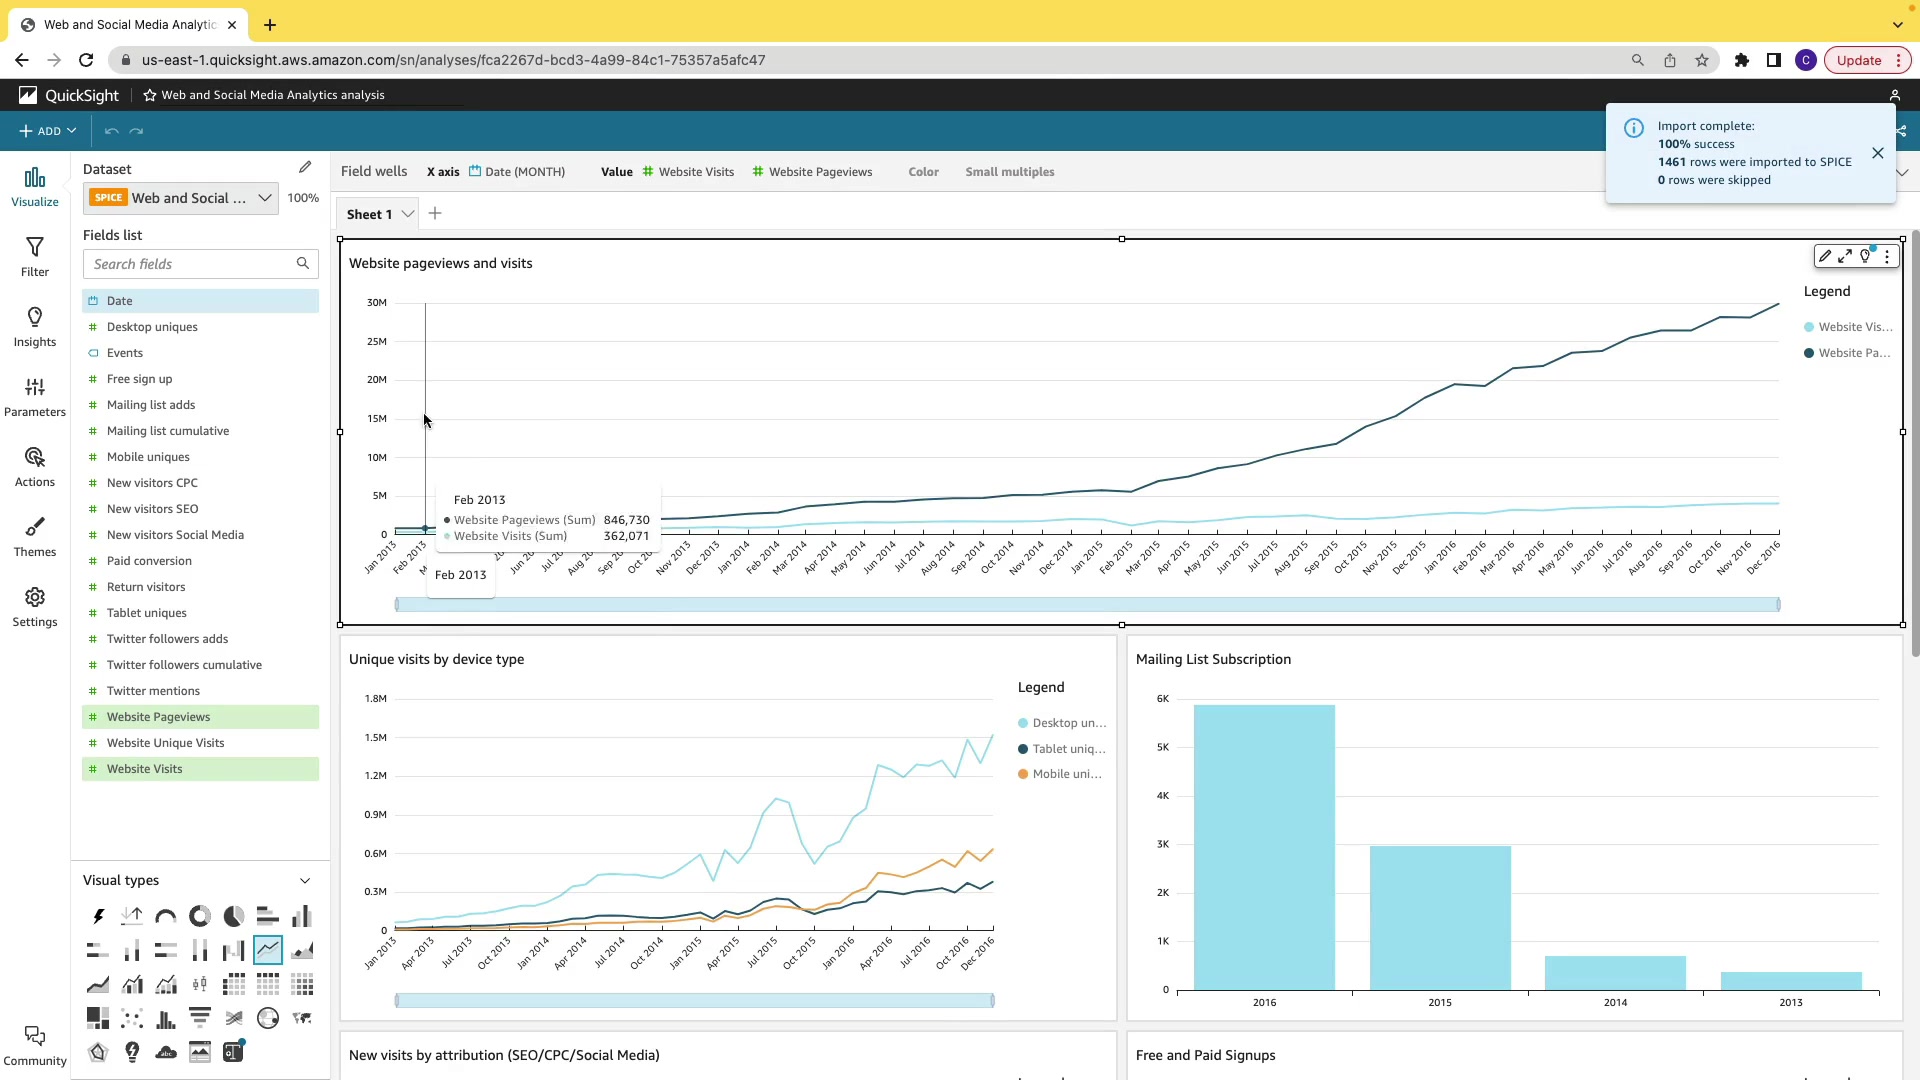Choose the tree map visual type

pyautogui.click(x=98, y=1018)
